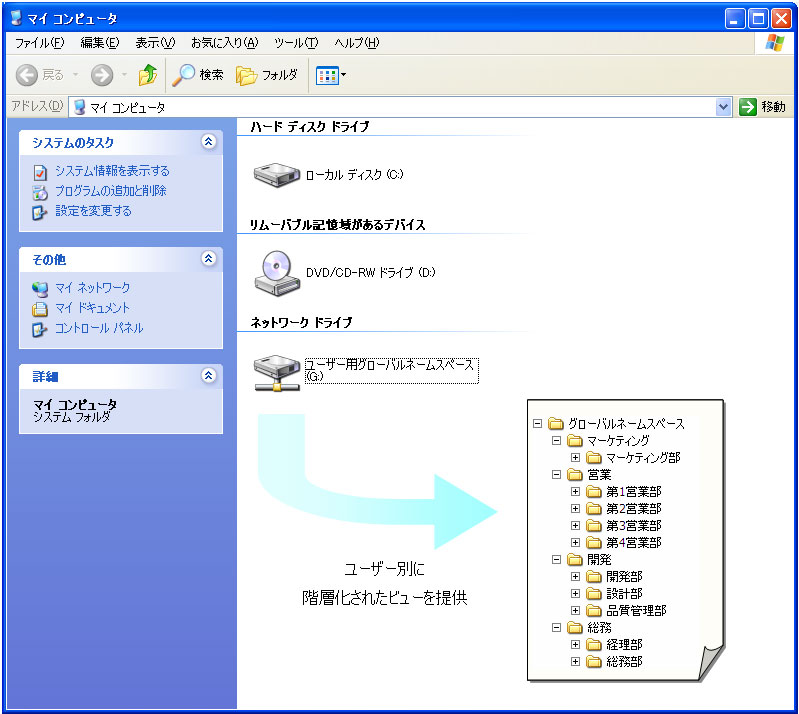
Task: Collapse the その他 panel
Action: coord(208,259)
